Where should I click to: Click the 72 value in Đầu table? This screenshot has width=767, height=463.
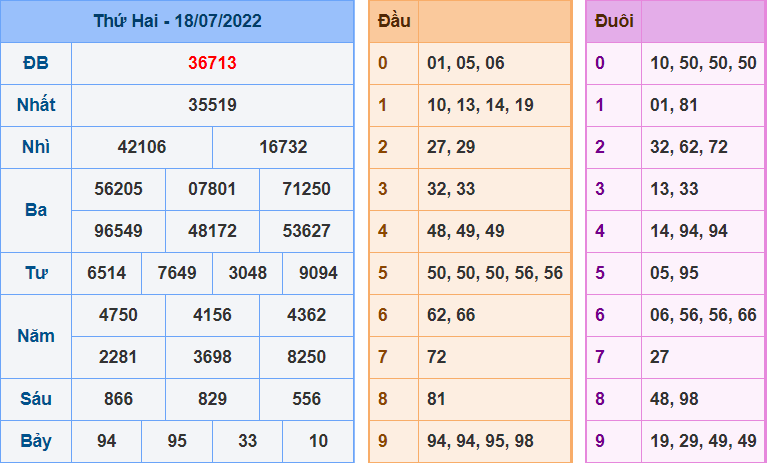coord(437,357)
